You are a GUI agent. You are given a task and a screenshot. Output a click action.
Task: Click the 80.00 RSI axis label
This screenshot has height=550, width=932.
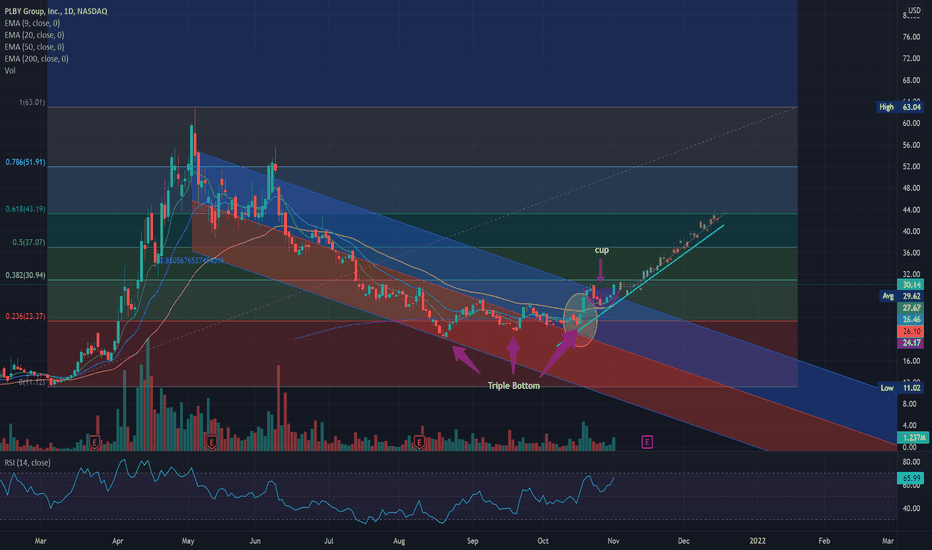coord(911,462)
